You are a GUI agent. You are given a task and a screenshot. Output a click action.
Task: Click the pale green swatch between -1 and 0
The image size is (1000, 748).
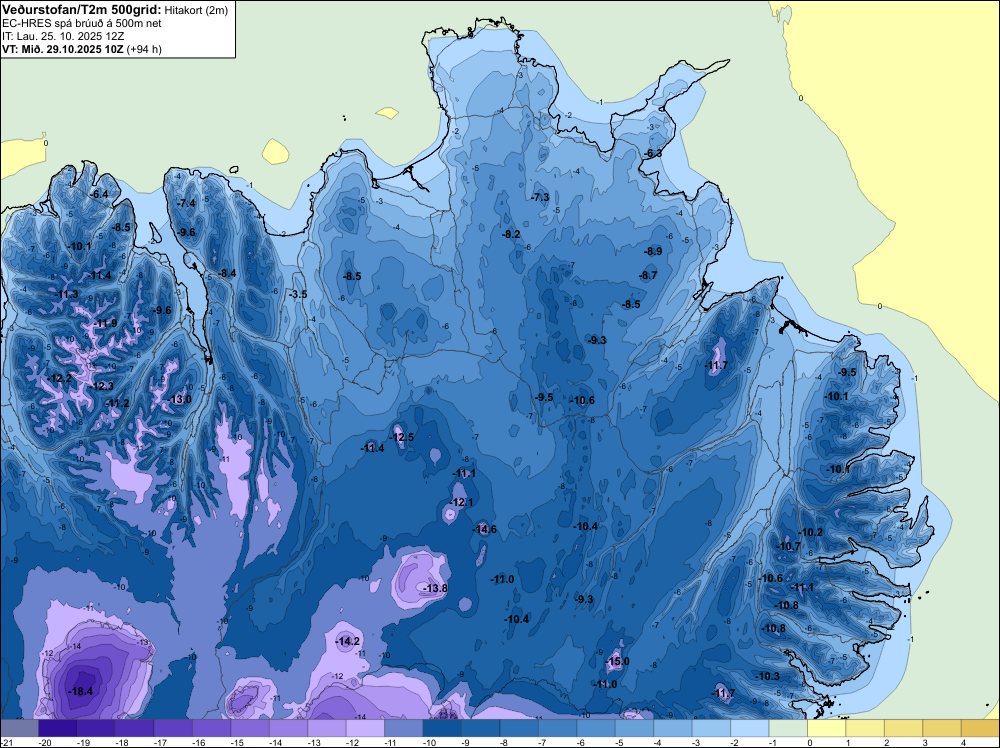[788, 728]
